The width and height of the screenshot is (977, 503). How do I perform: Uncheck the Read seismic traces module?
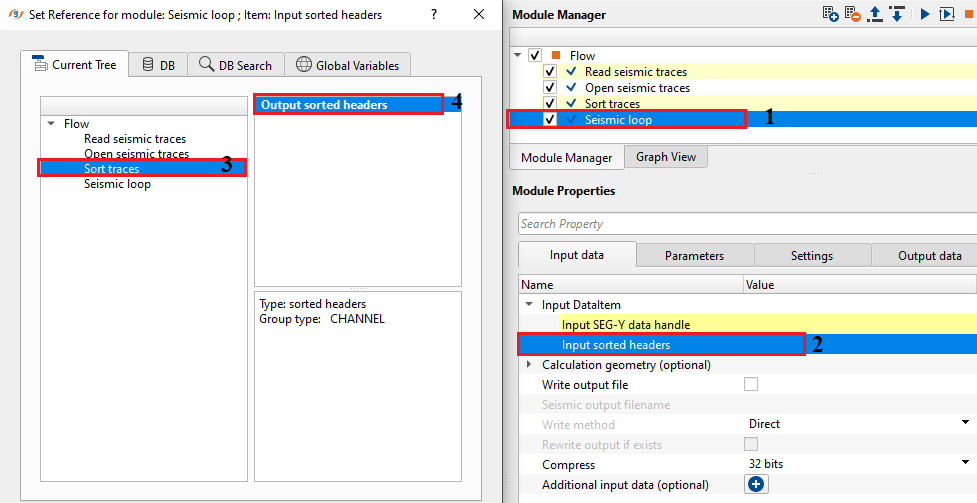[x=550, y=72]
